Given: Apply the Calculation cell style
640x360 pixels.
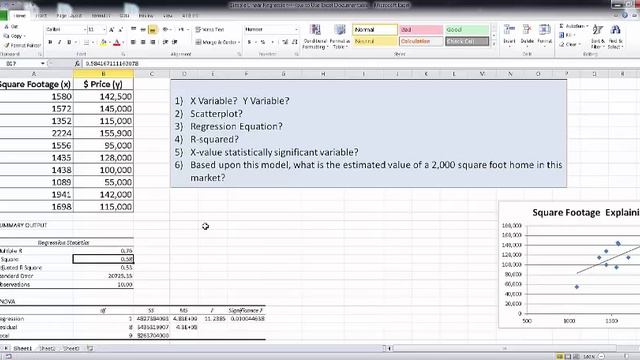Looking at the screenshot, I should (421, 41).
